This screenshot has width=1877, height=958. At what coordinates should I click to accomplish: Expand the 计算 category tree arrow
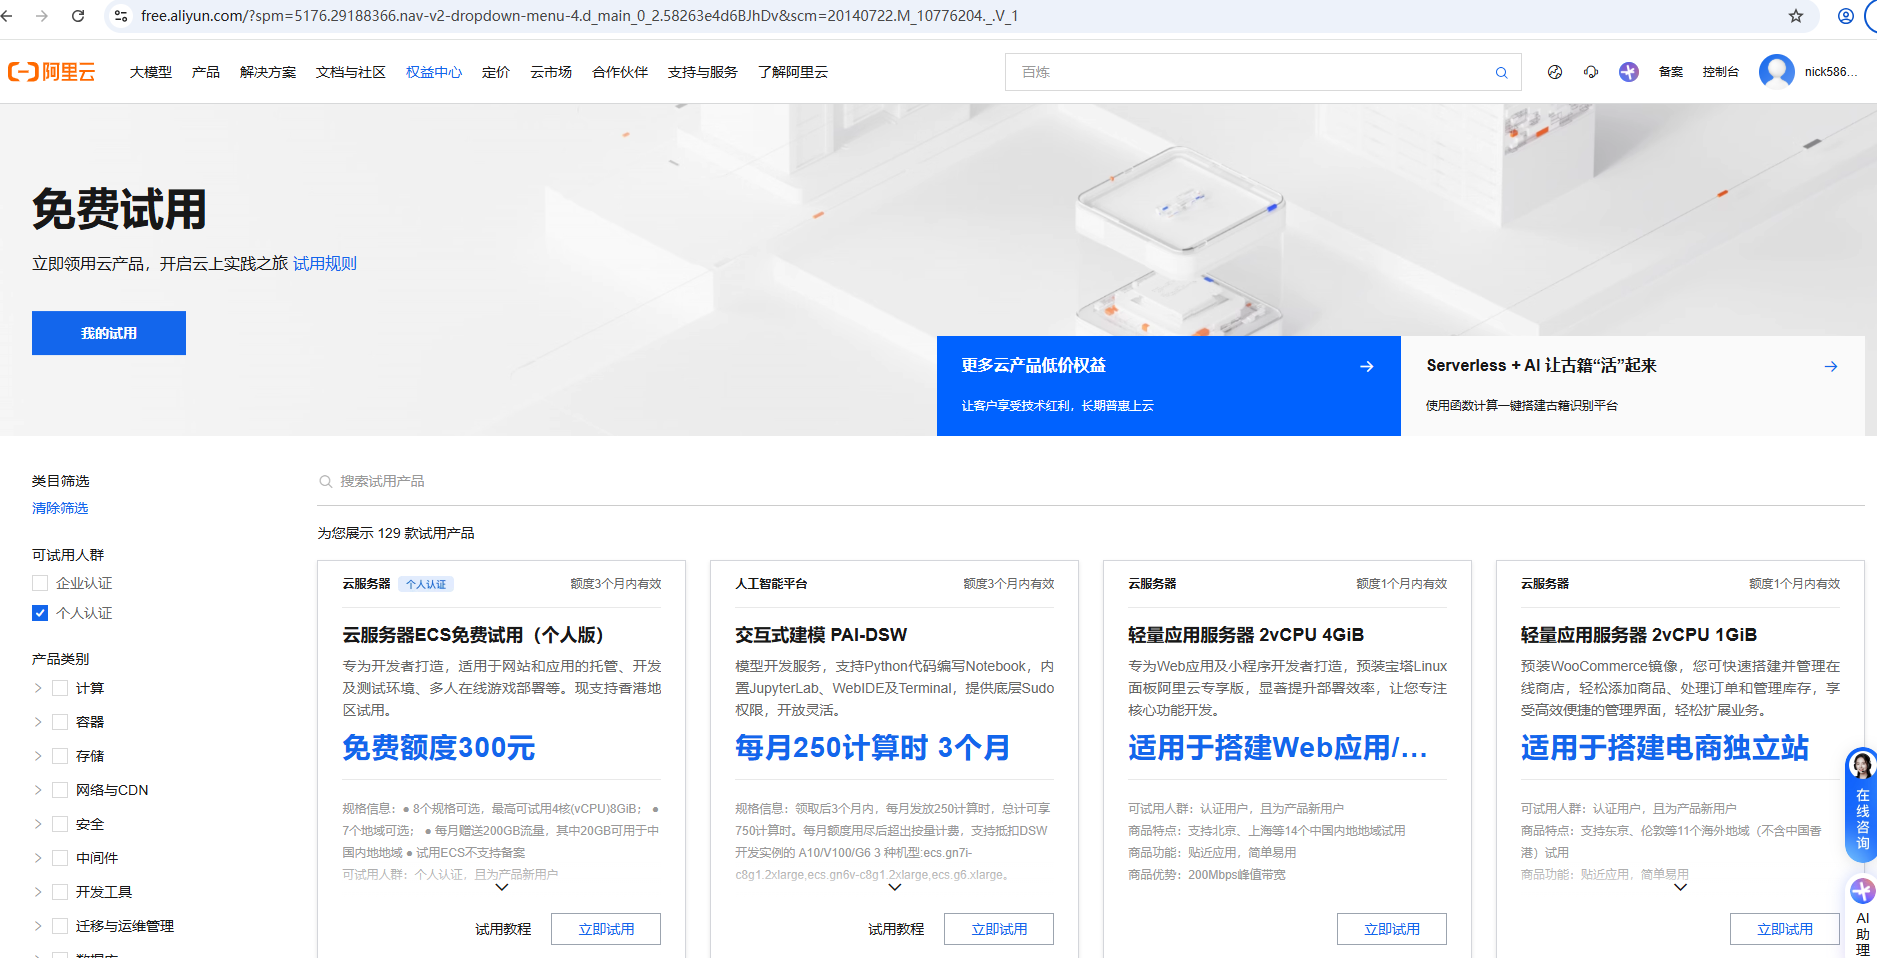click(x=38, y=688)
